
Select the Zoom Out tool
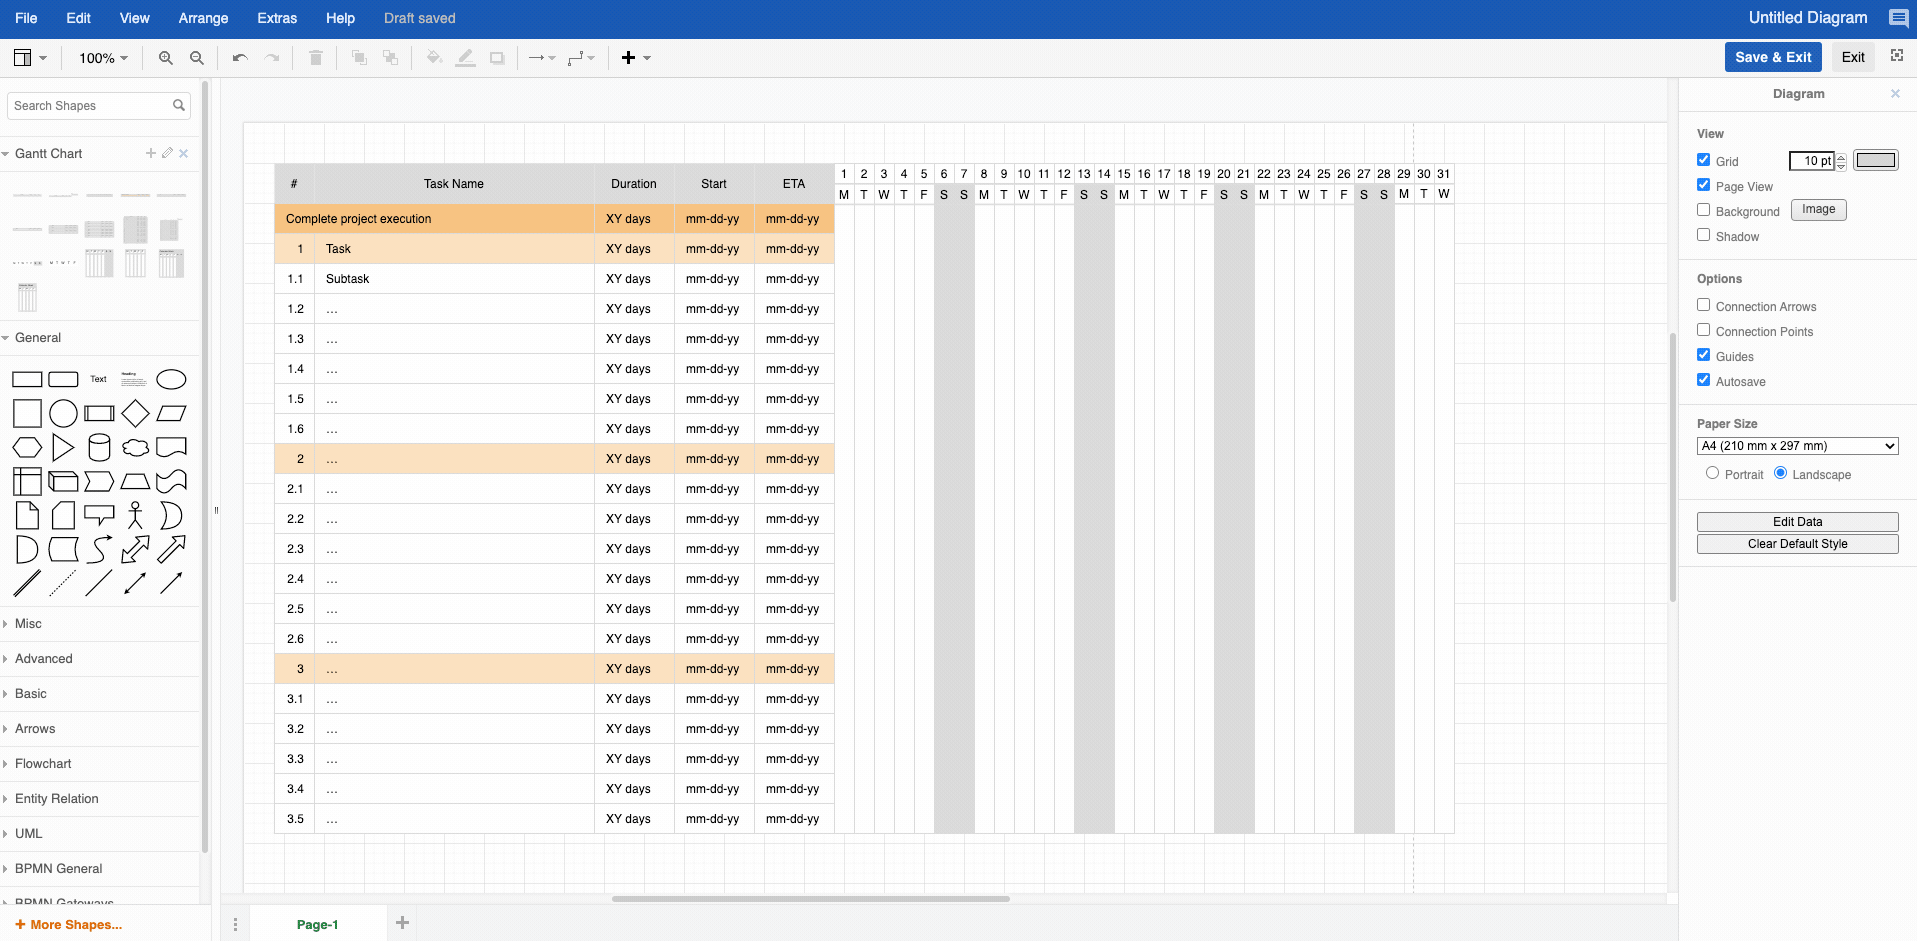pos(196,57)
